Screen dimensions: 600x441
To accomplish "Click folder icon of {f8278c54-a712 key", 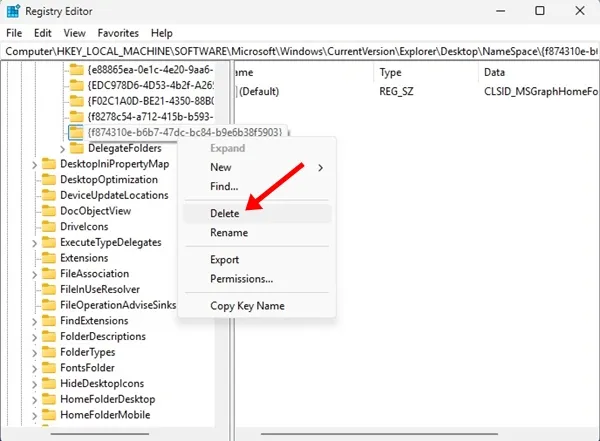I will pyautogui.click(x=77, y=116).
